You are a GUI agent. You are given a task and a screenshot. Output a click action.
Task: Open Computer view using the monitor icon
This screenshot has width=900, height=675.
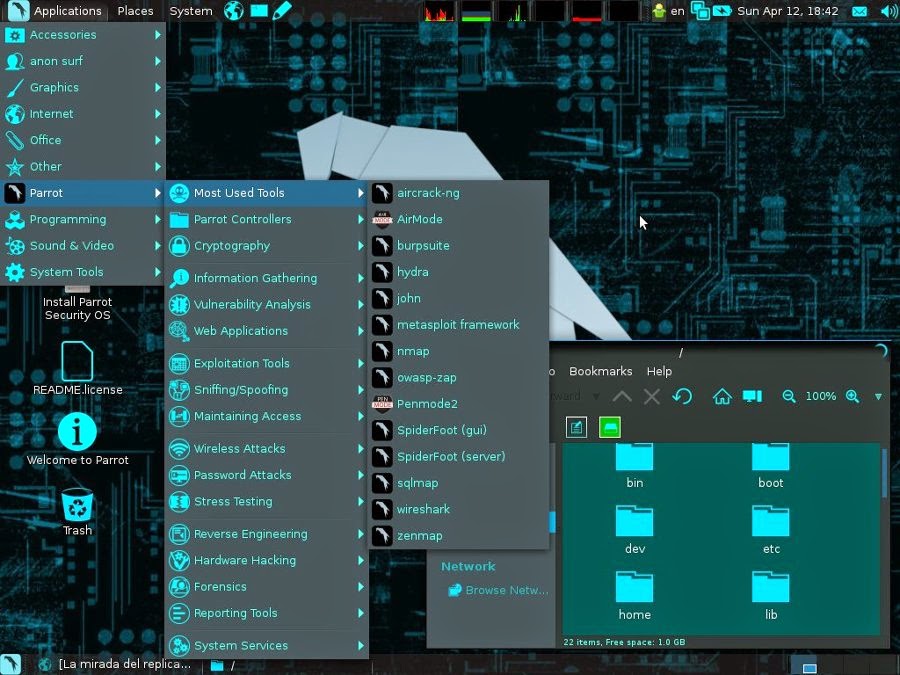pyautogui.click(x=751, y=396)
